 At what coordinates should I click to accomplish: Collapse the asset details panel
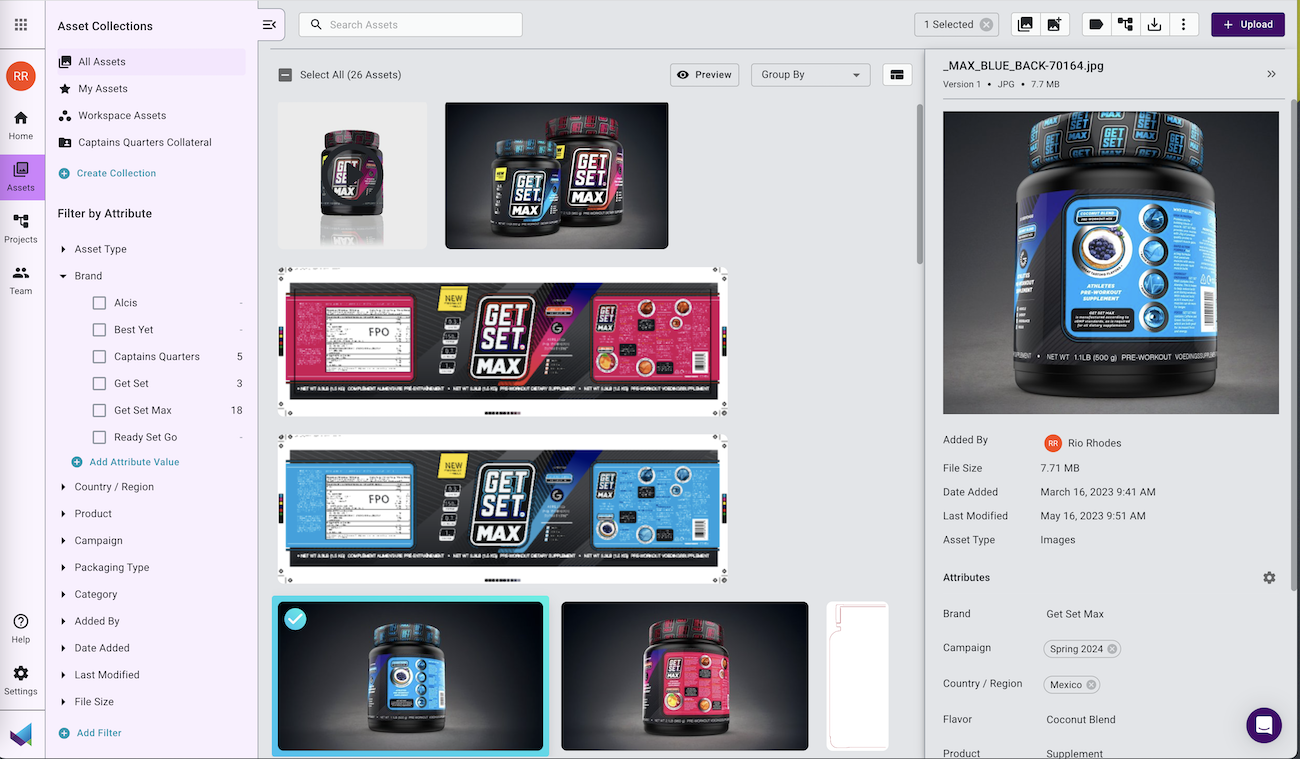(1272, 74)
